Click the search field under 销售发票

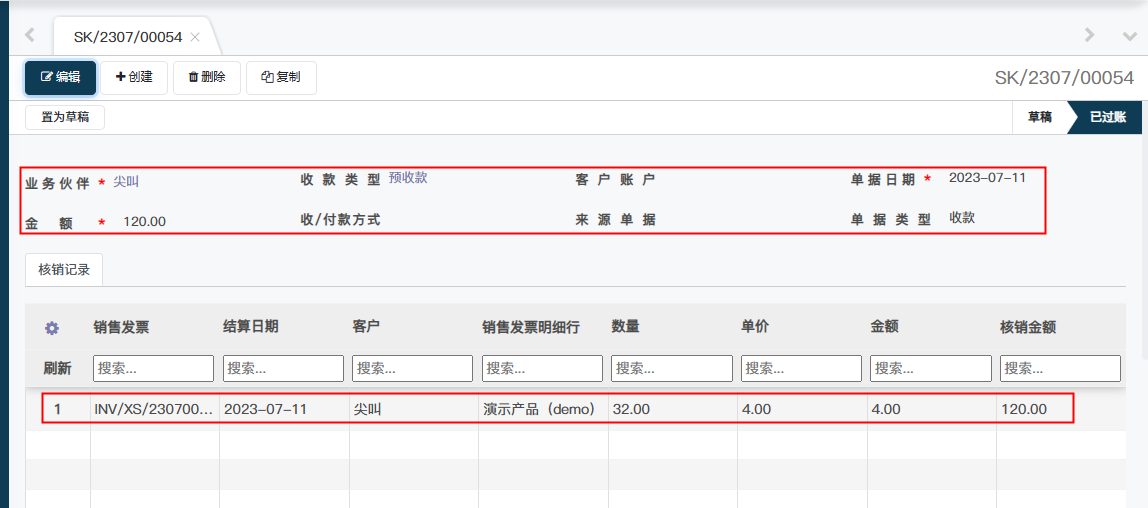(x=153, y=368)
